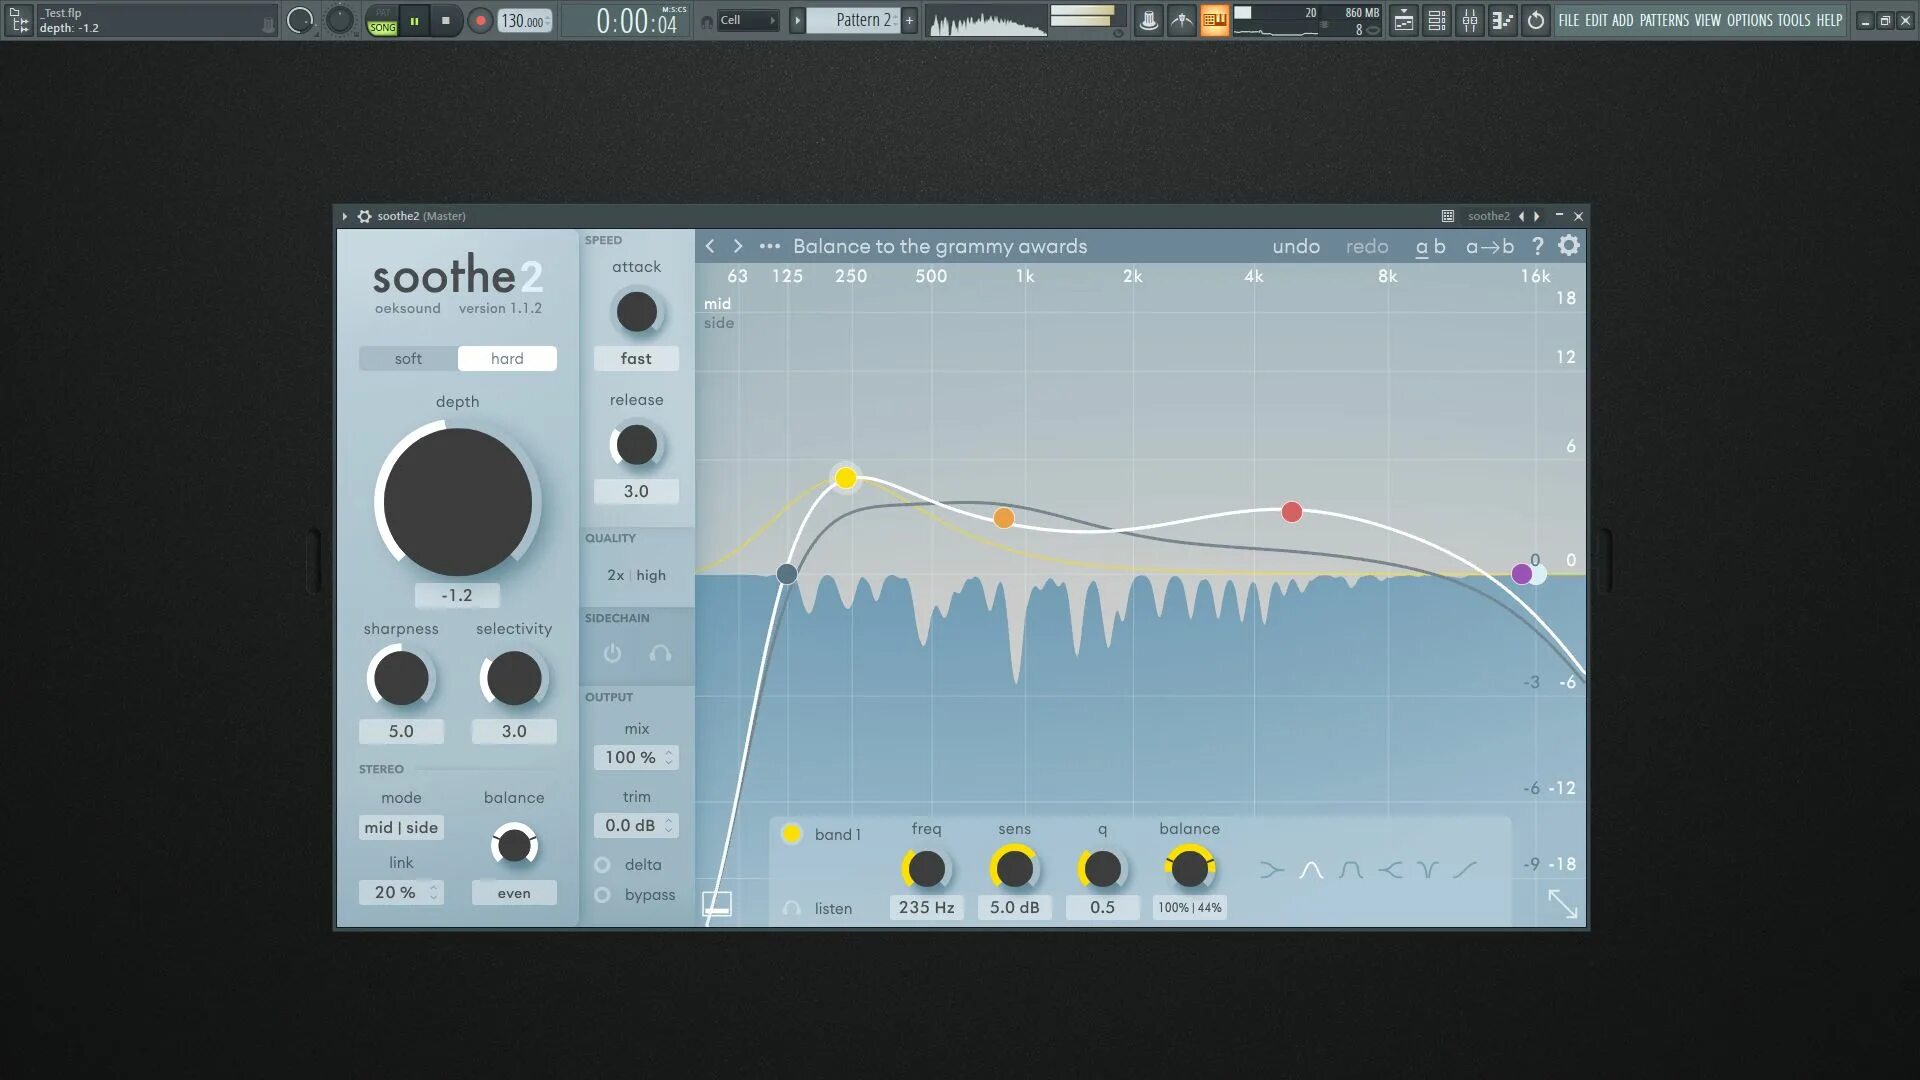Select the low-cut band shape icon
This screenshot has height=1080, width=1920.
tap(1271, 870)
